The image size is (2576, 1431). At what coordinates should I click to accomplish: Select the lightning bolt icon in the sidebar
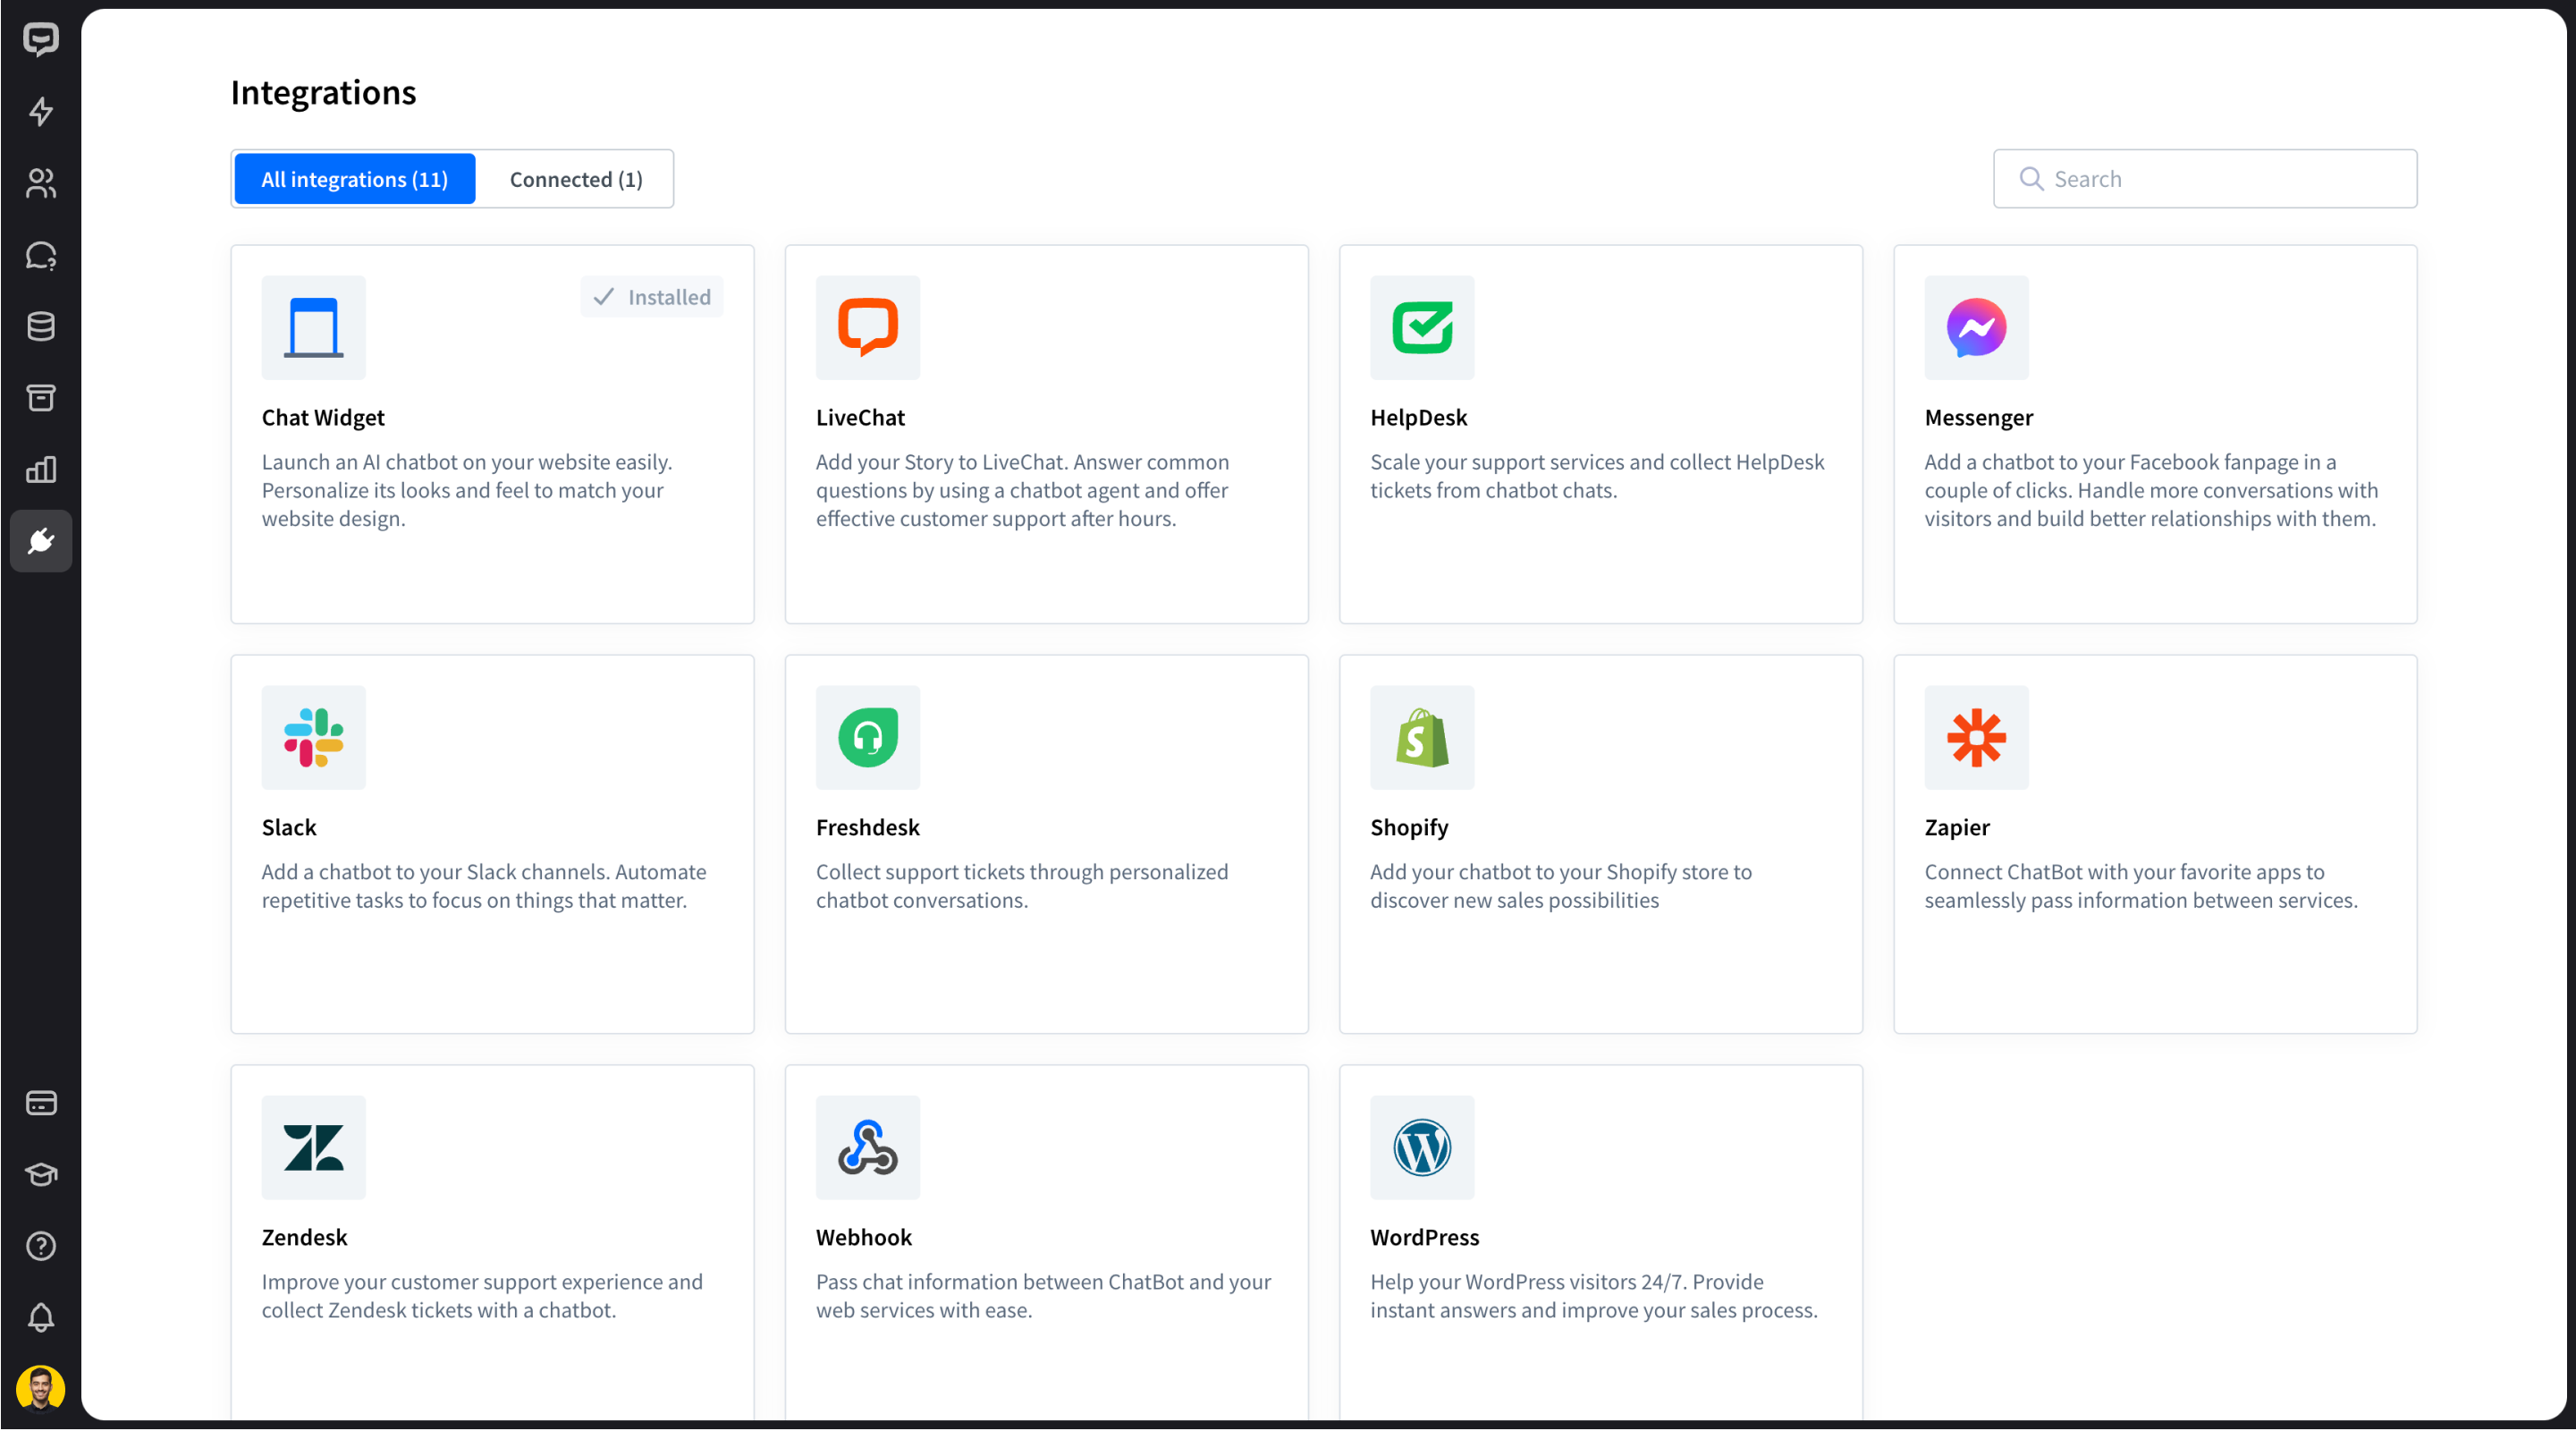(41, 112)
